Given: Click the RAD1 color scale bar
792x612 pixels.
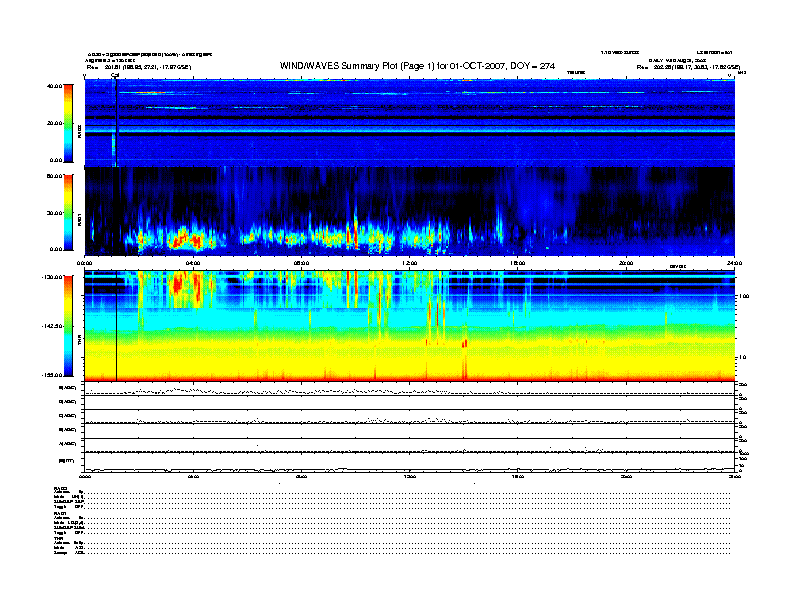Looking at the screenshot, I should [68, 213].
